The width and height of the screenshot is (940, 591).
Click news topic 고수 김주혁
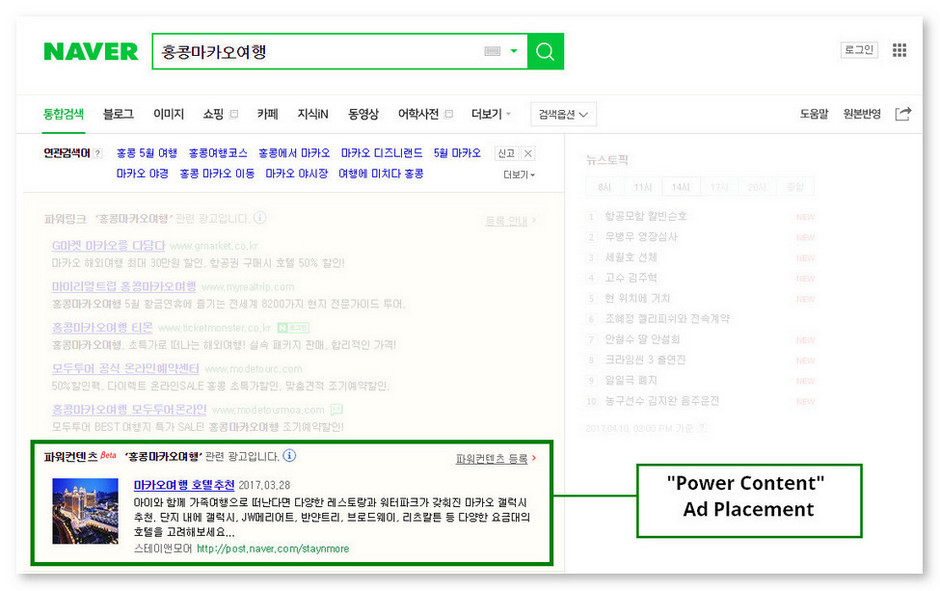click(x=631, y=278)
